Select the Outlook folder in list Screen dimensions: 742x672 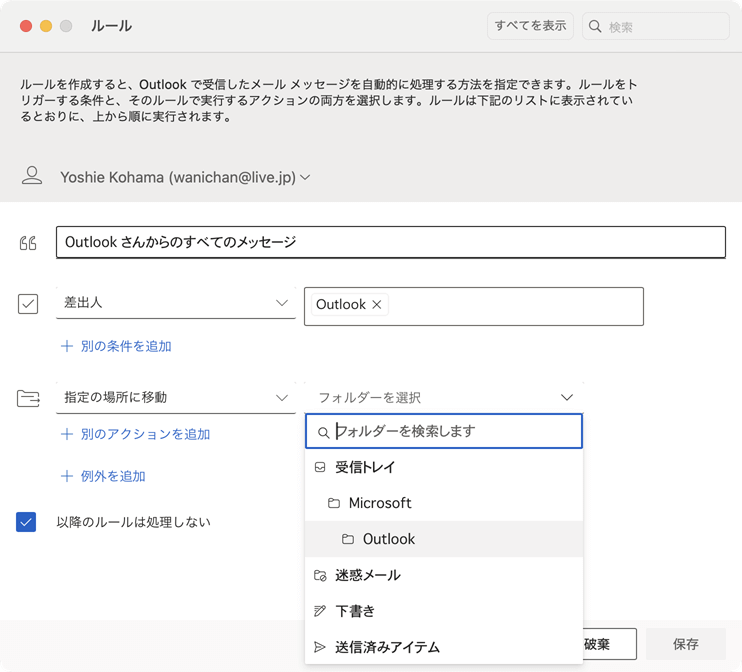388,539
